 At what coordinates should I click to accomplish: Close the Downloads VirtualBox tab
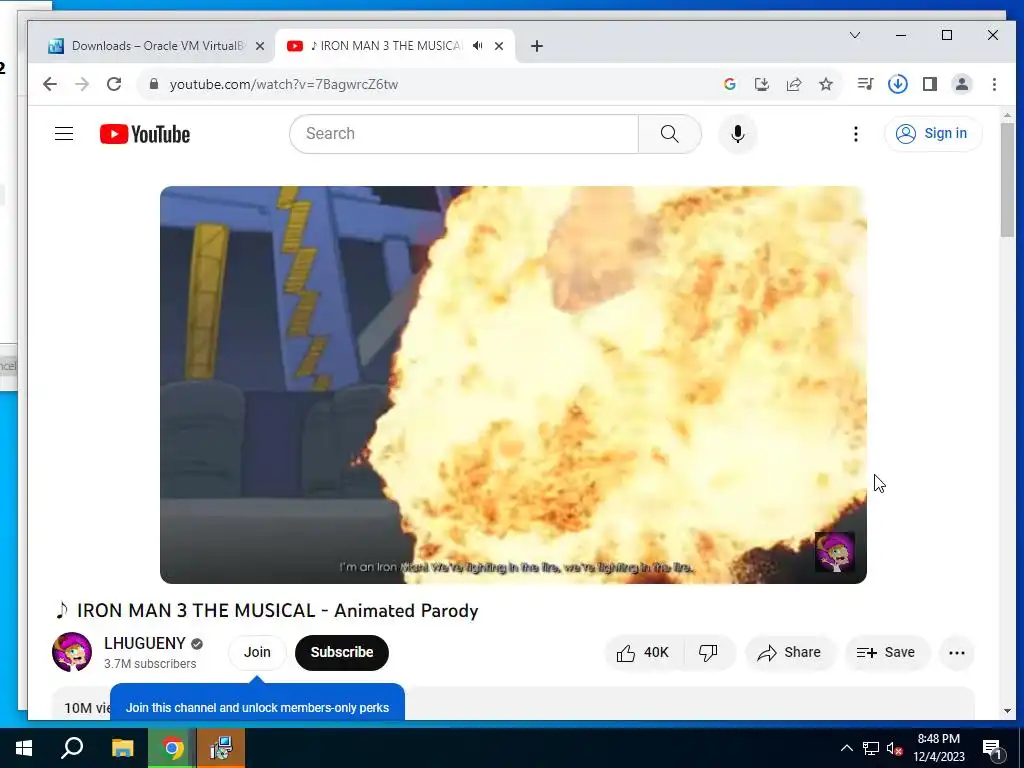point(260,46)
